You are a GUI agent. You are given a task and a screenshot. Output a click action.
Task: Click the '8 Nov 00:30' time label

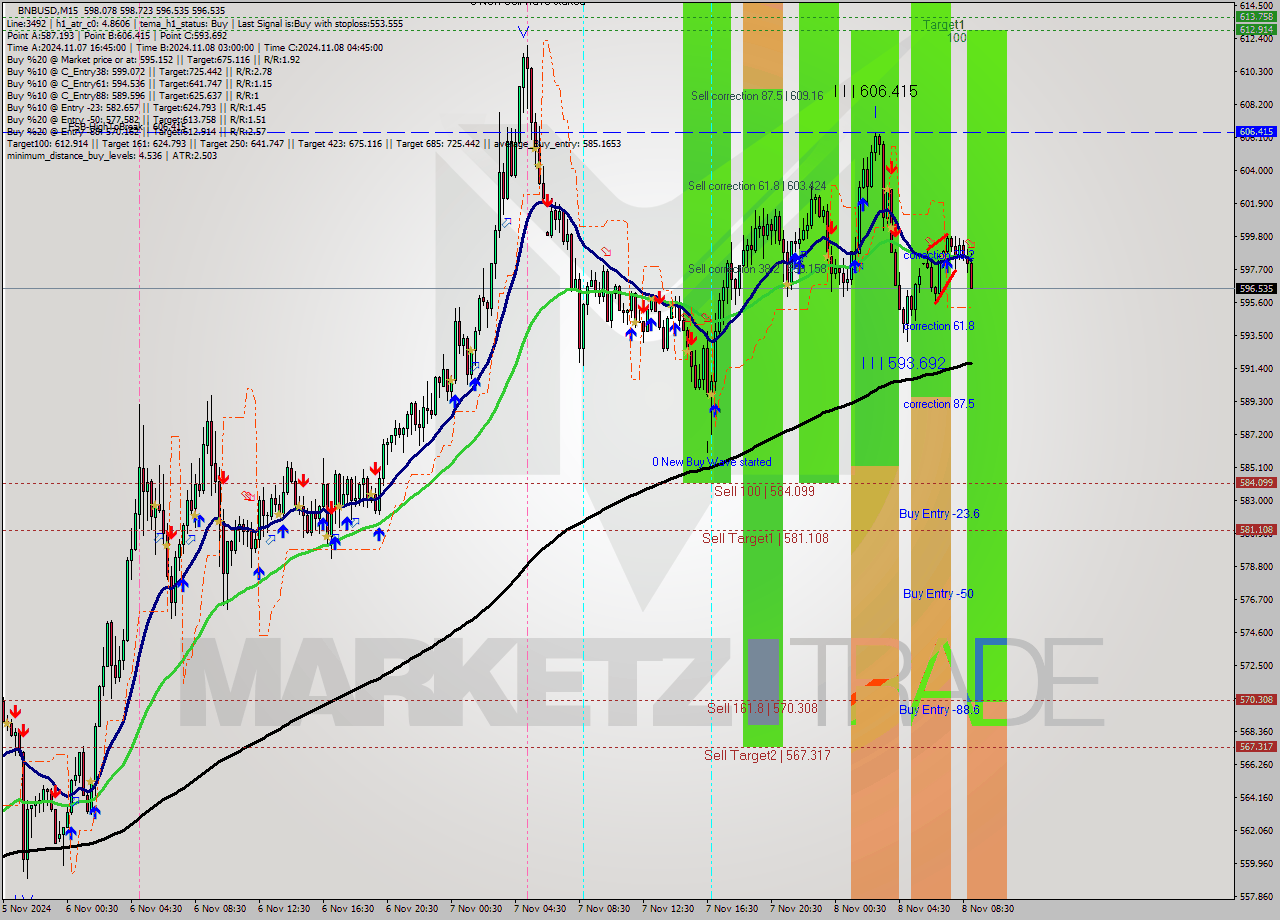coord(862,908)
